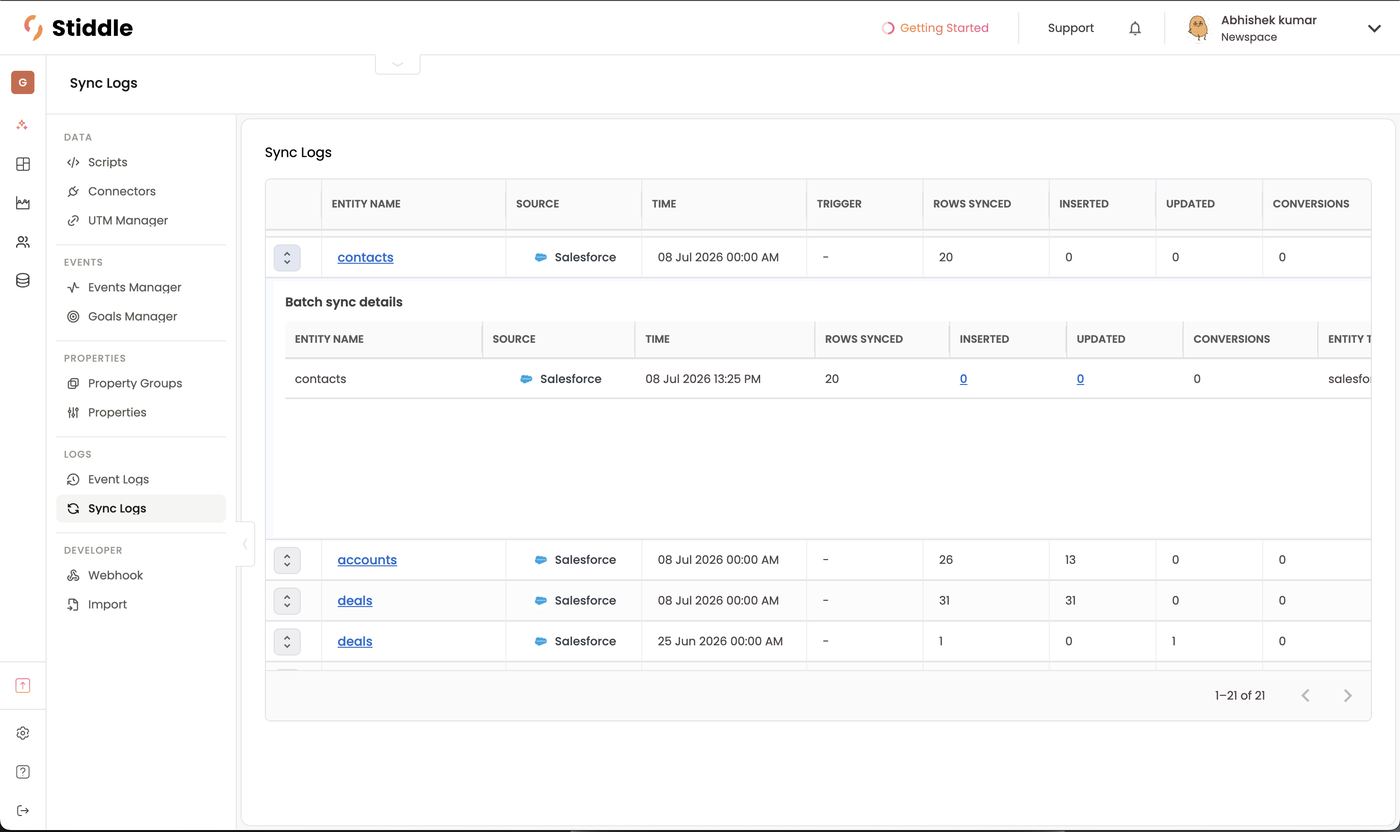Click the Scripts code icon
1400x832 pixels.
tap(73, 162)
